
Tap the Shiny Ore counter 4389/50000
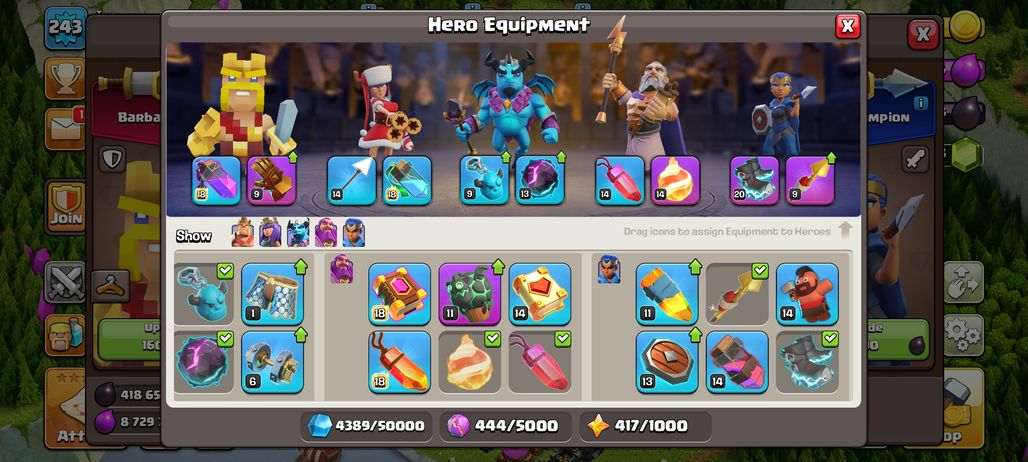pyautogui.click(x=366, y=426)
